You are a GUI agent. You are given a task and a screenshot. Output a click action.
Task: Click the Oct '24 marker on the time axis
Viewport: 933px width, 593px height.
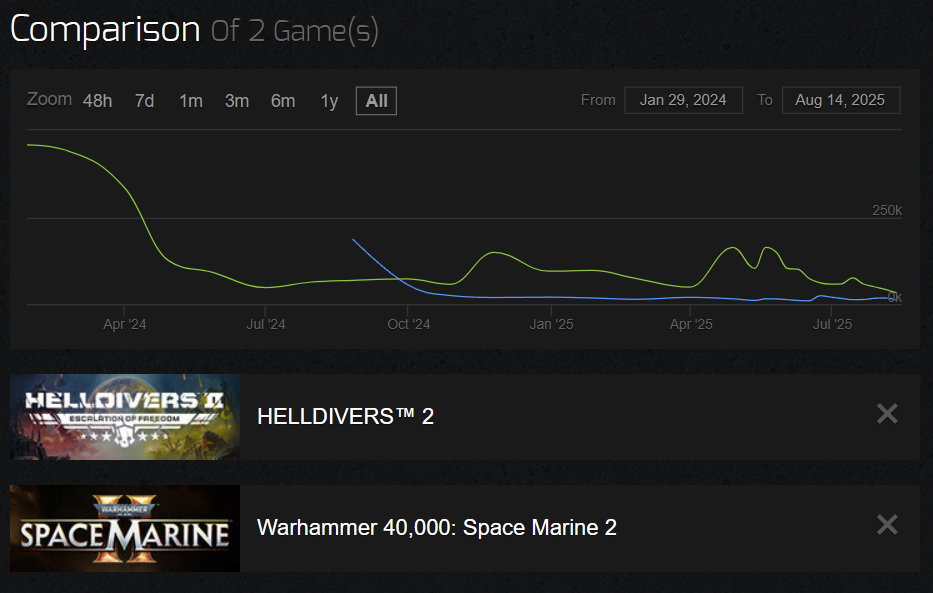408,324
